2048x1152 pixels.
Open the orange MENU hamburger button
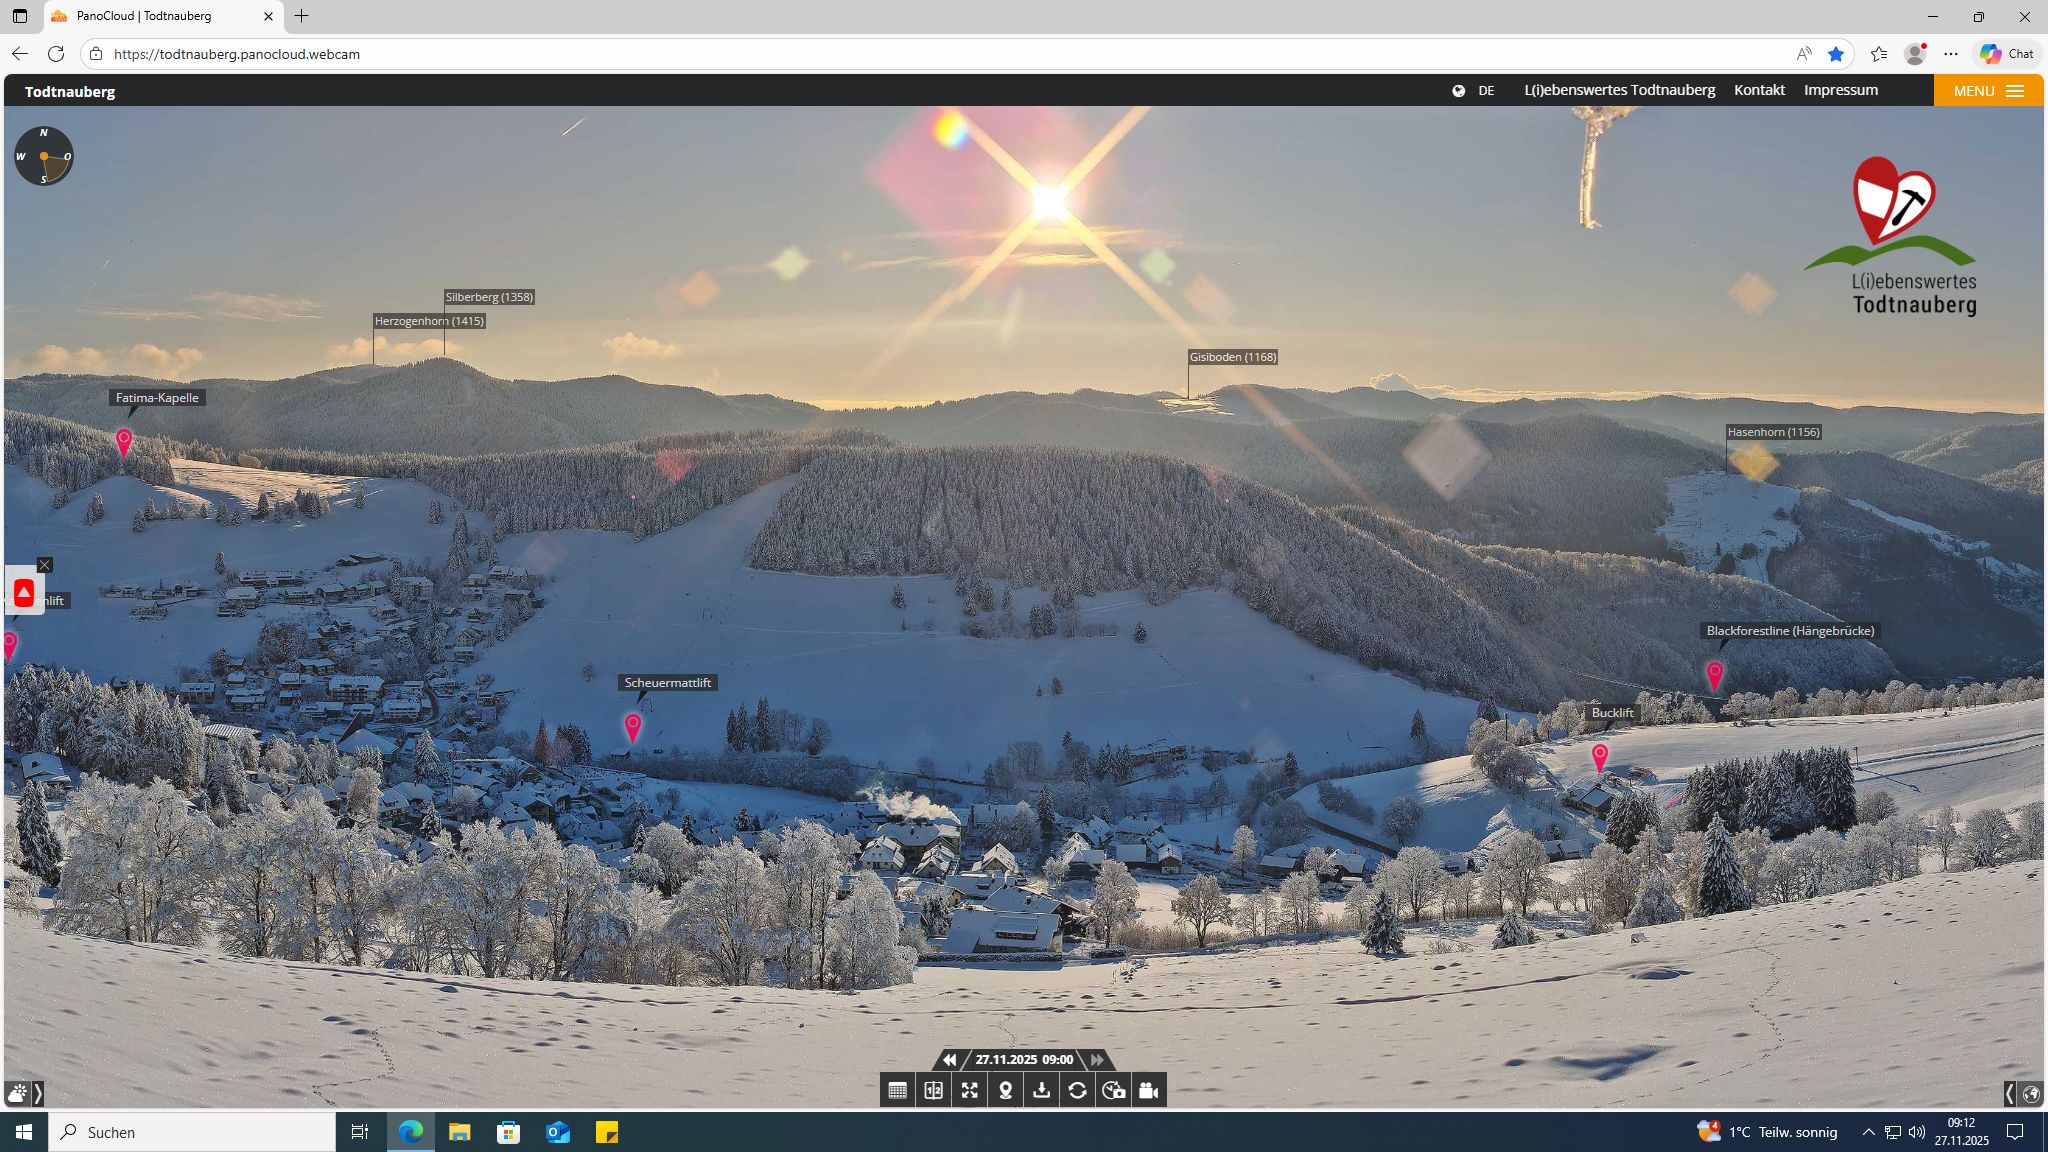pos(1988,91)
